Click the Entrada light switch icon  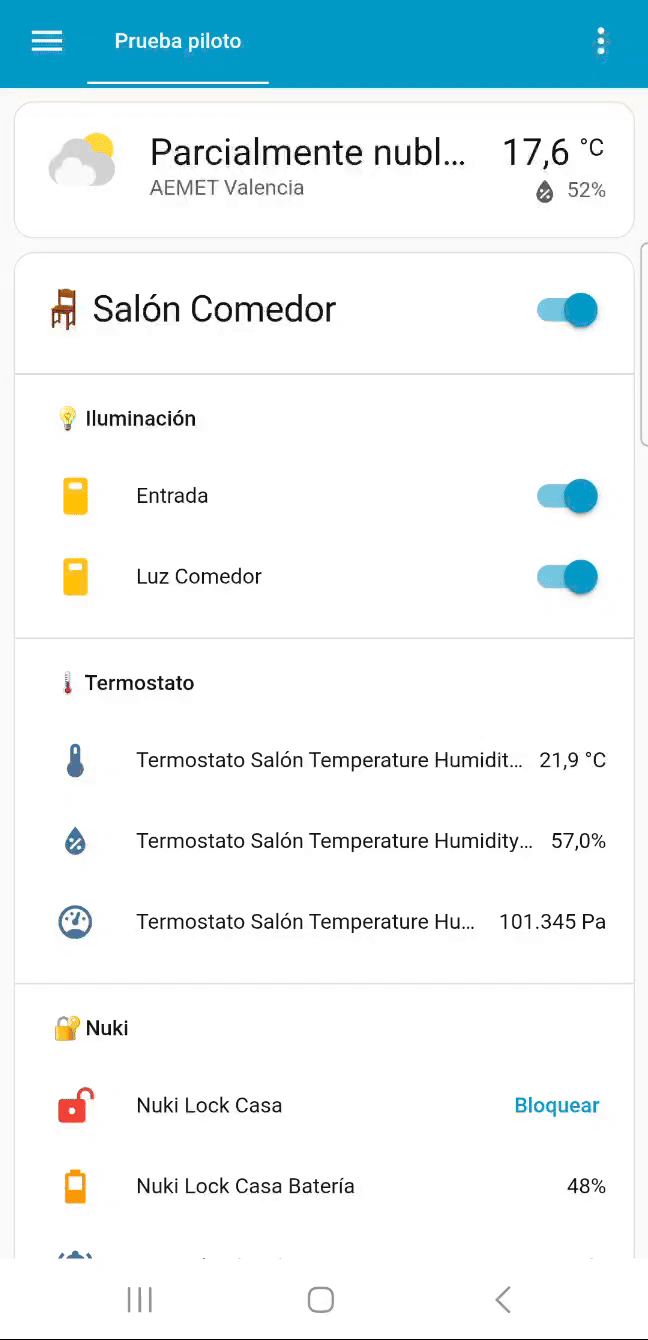point(76,496)
